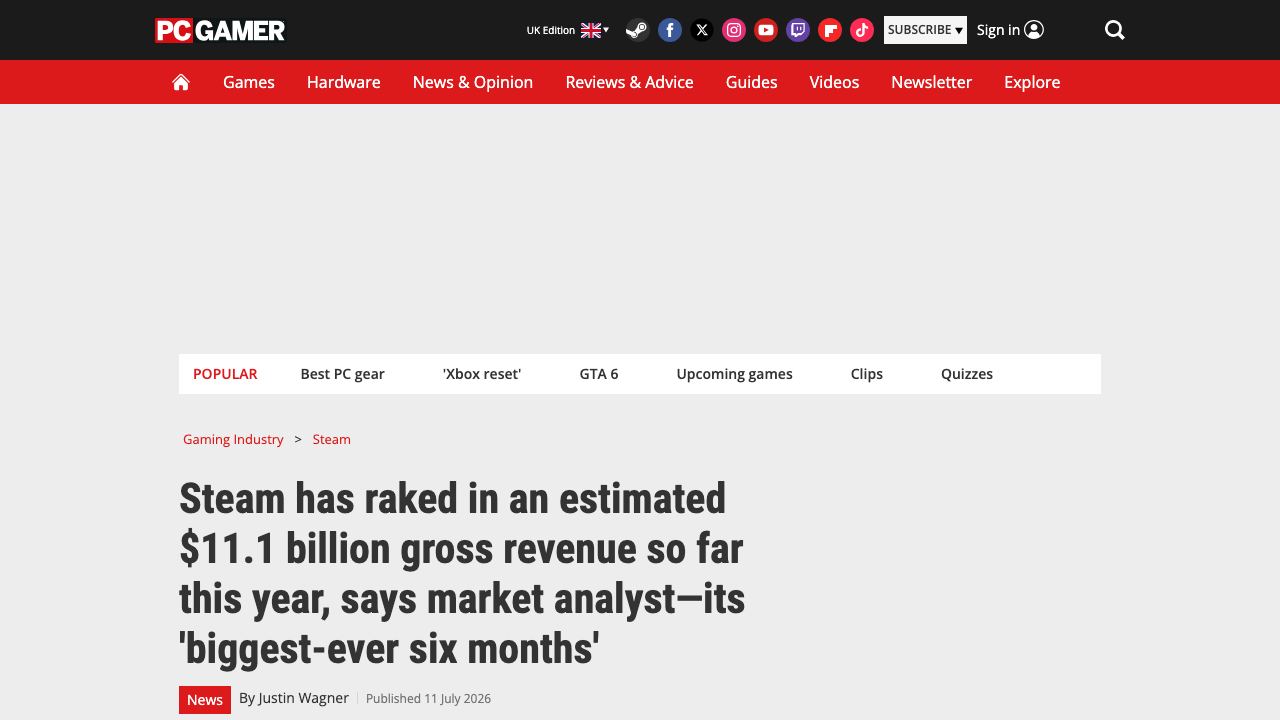Visit the Facebook social icon
Viewport: 1280px width, 720px height.
[x=670, y=30]
